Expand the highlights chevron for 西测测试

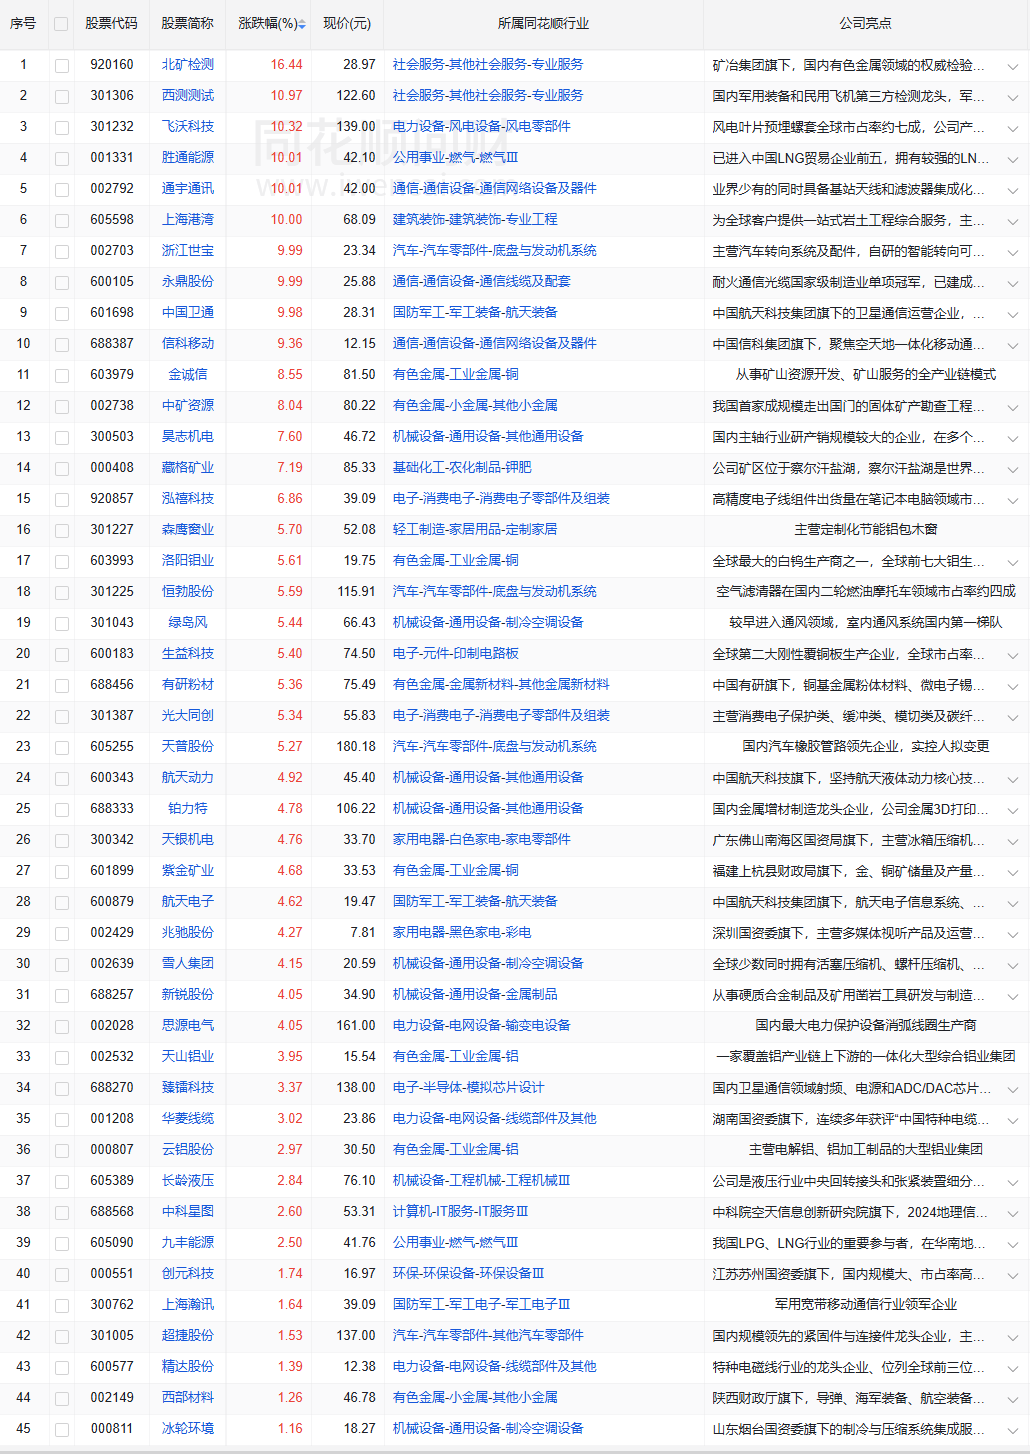1012,97
